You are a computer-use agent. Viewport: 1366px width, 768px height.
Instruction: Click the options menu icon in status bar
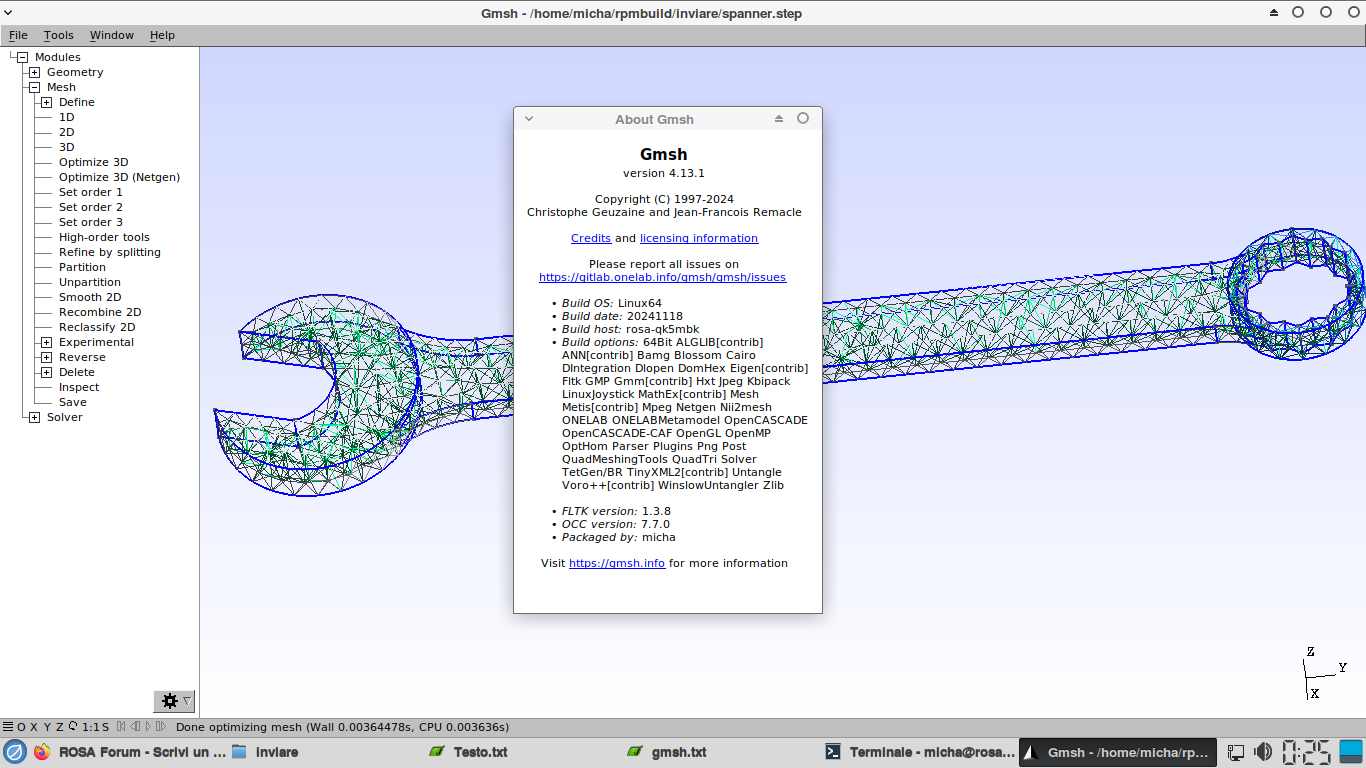point(7,727)
